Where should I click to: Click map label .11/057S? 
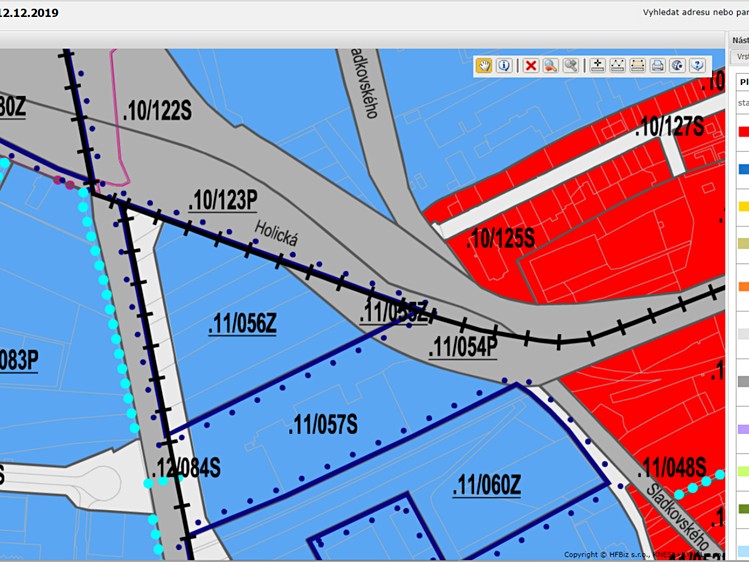(x=323, y=424)
